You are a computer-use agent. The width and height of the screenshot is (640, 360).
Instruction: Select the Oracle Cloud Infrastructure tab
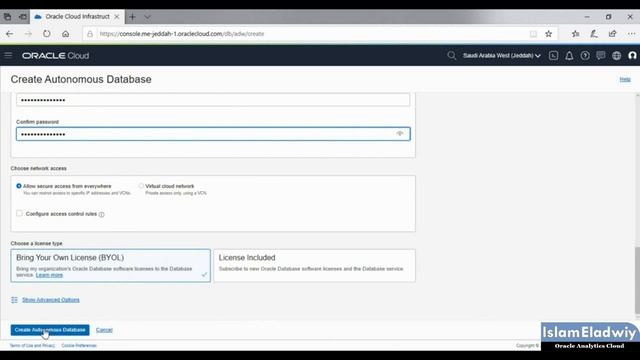pyautogui.click(x=77, y=17)
